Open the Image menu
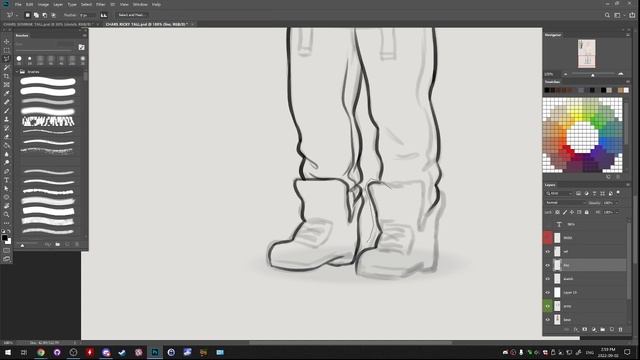The image size is (640, 360). point(43,4)
